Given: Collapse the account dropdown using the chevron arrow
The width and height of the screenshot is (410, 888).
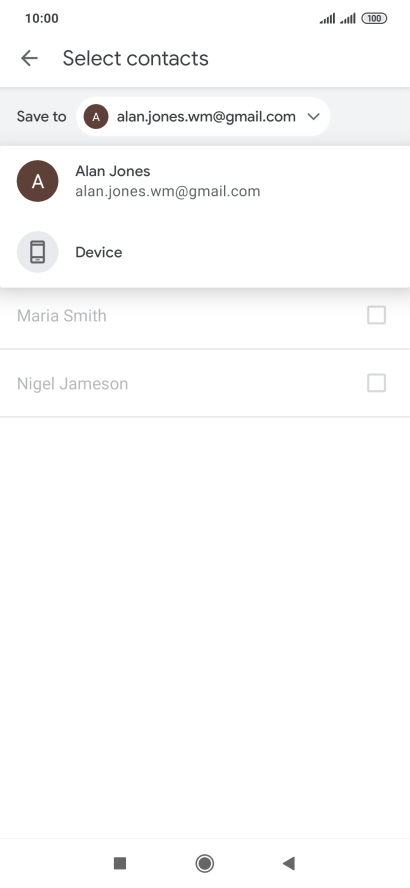Looking at the screenshot, I should point(313,117).
